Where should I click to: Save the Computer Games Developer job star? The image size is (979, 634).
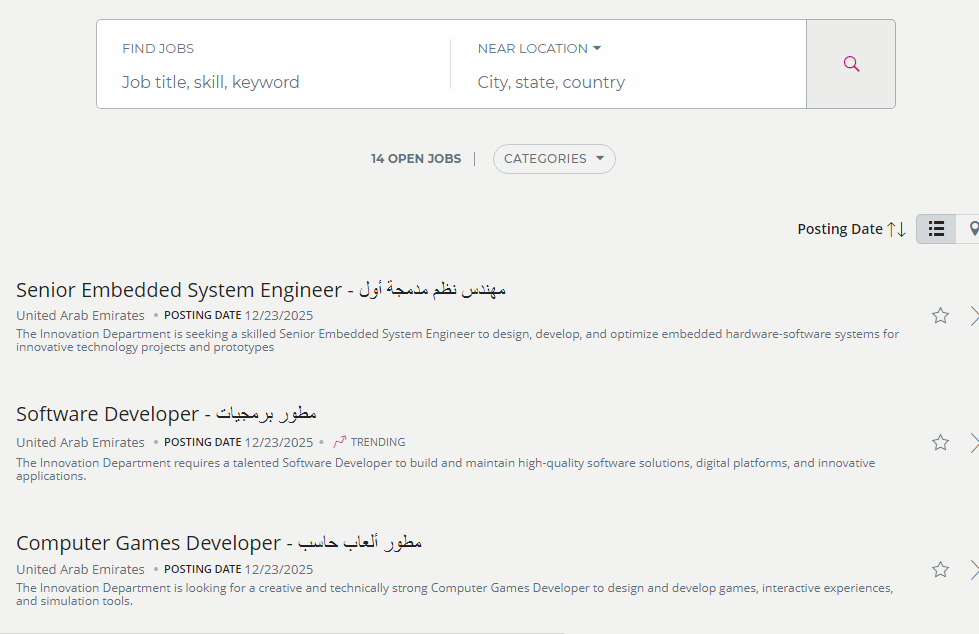[x=940, y=570]
